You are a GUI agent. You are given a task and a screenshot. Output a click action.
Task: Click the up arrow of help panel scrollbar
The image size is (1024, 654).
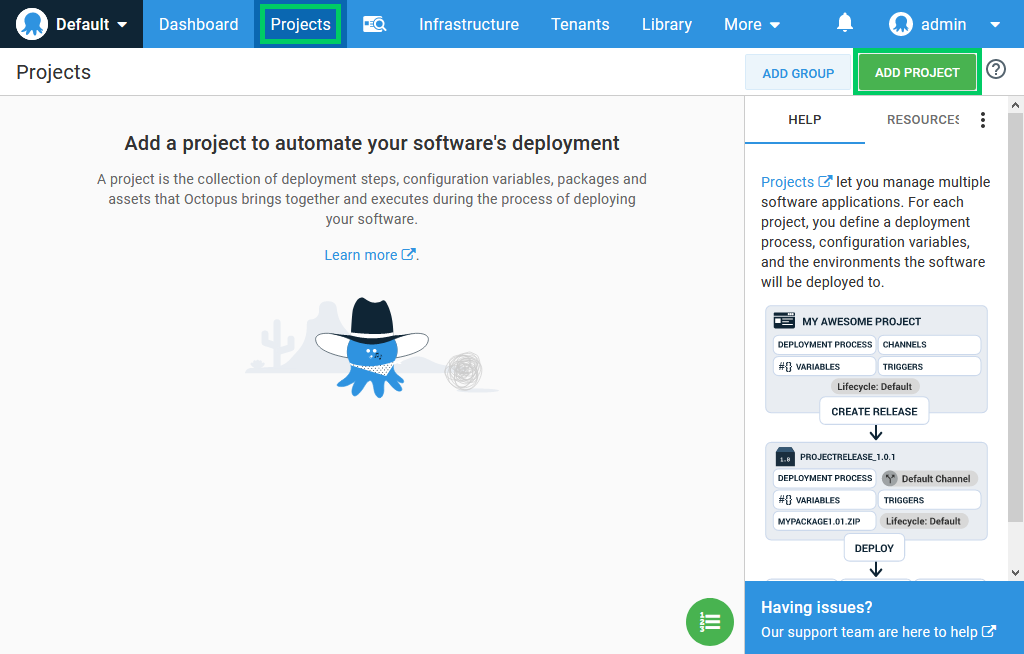(x=1015, y=105)
